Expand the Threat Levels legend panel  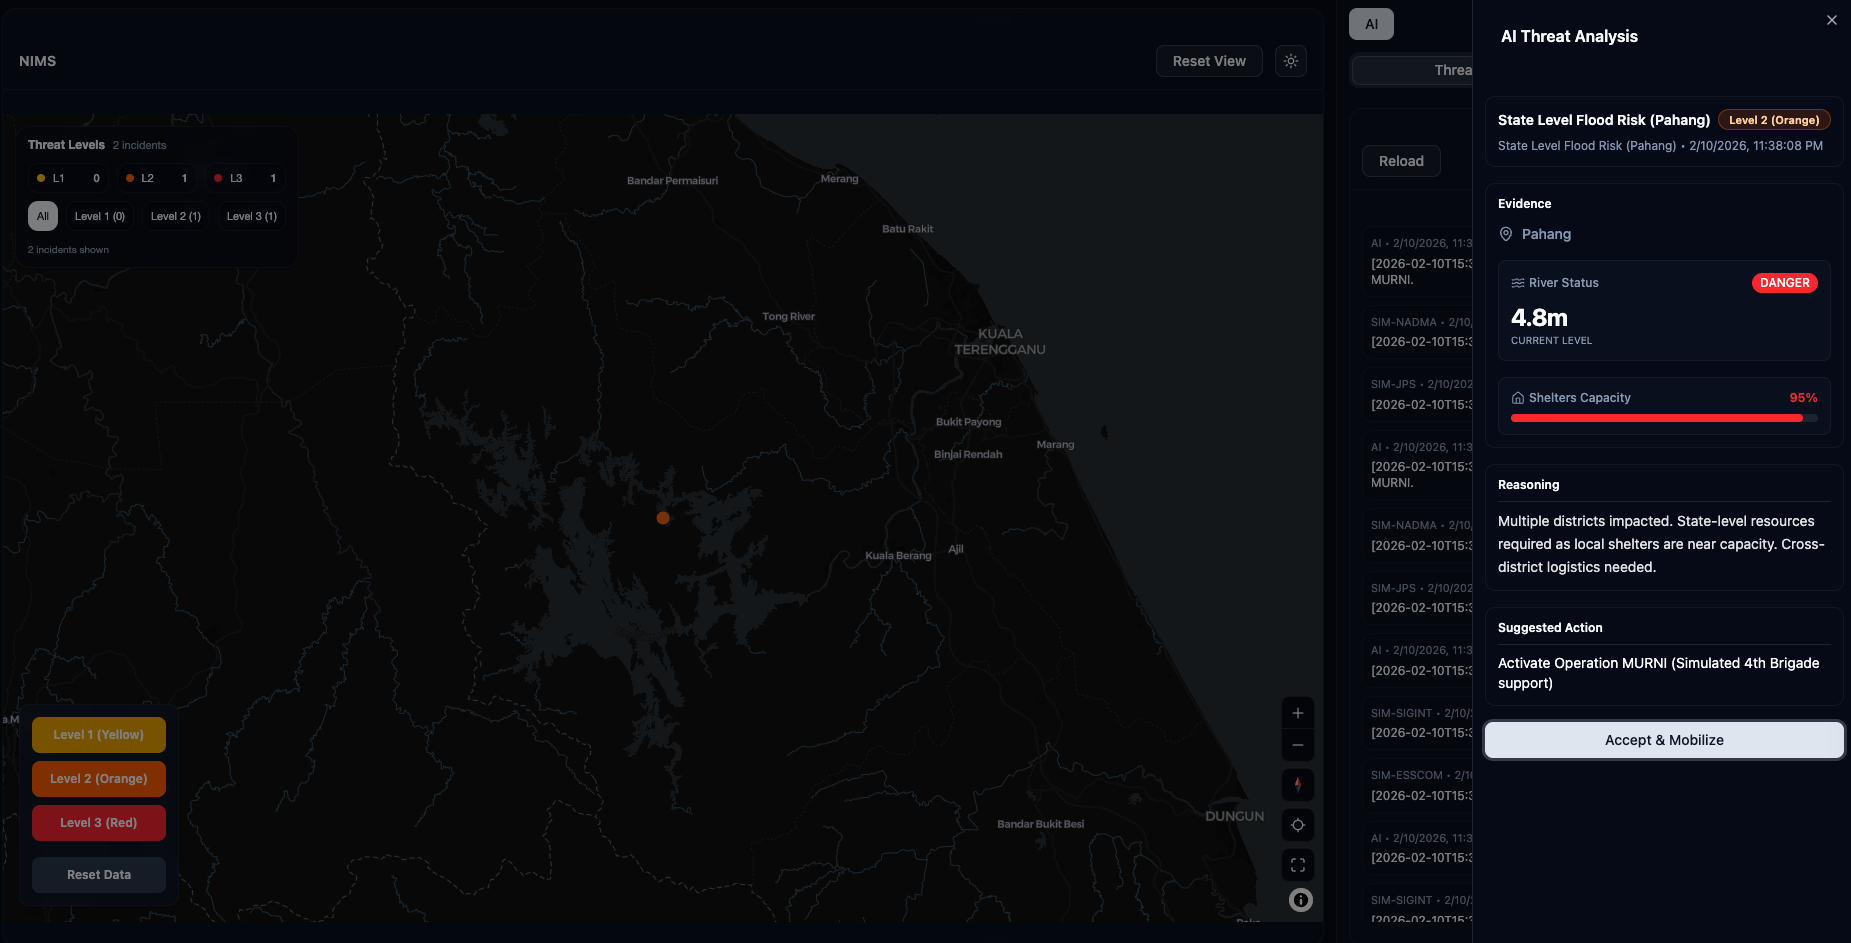[65, 144]
